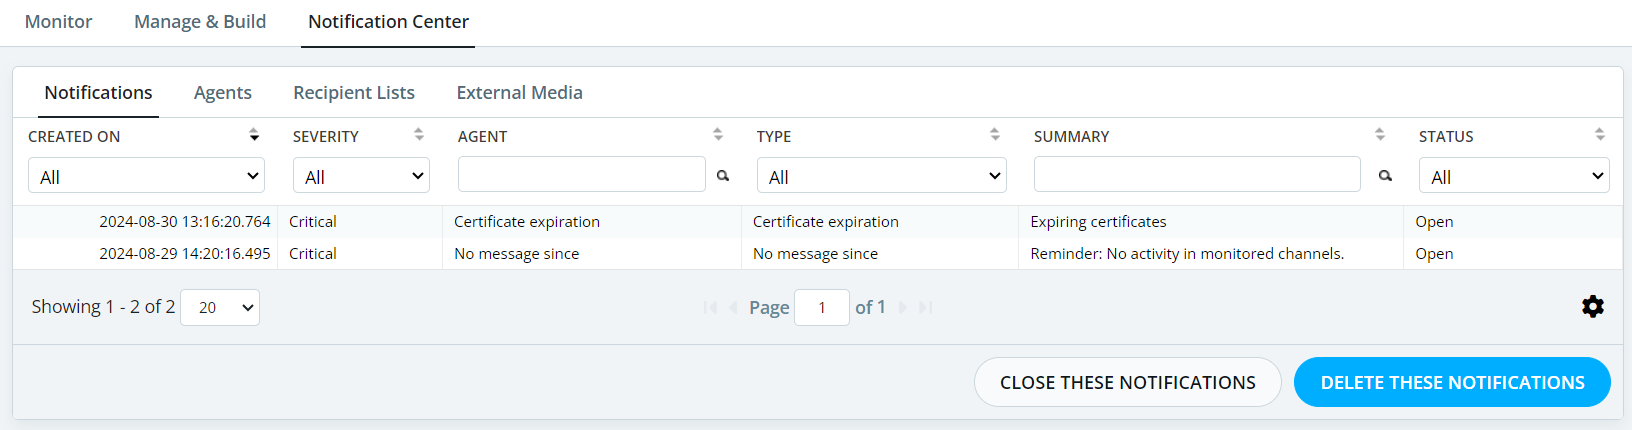Open the Severity filter dropdown
The width and height of the screenshot is (1632, 430).
tap(361, 175)
